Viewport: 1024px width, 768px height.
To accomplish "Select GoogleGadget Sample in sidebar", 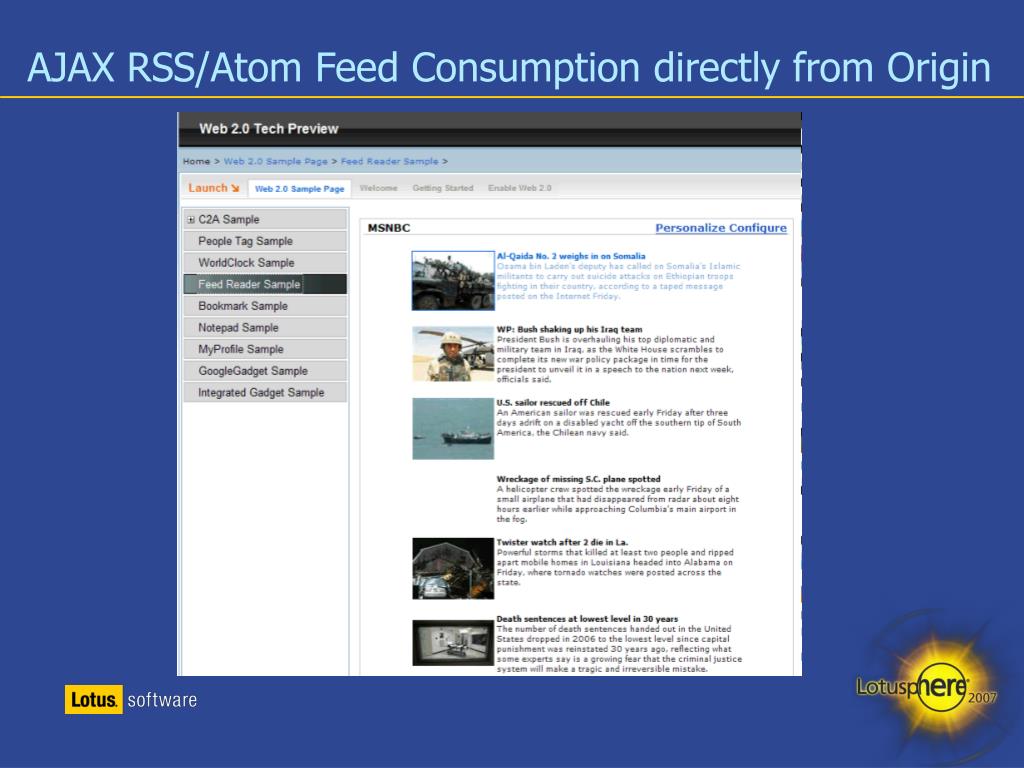I will (x=265, y=370).
